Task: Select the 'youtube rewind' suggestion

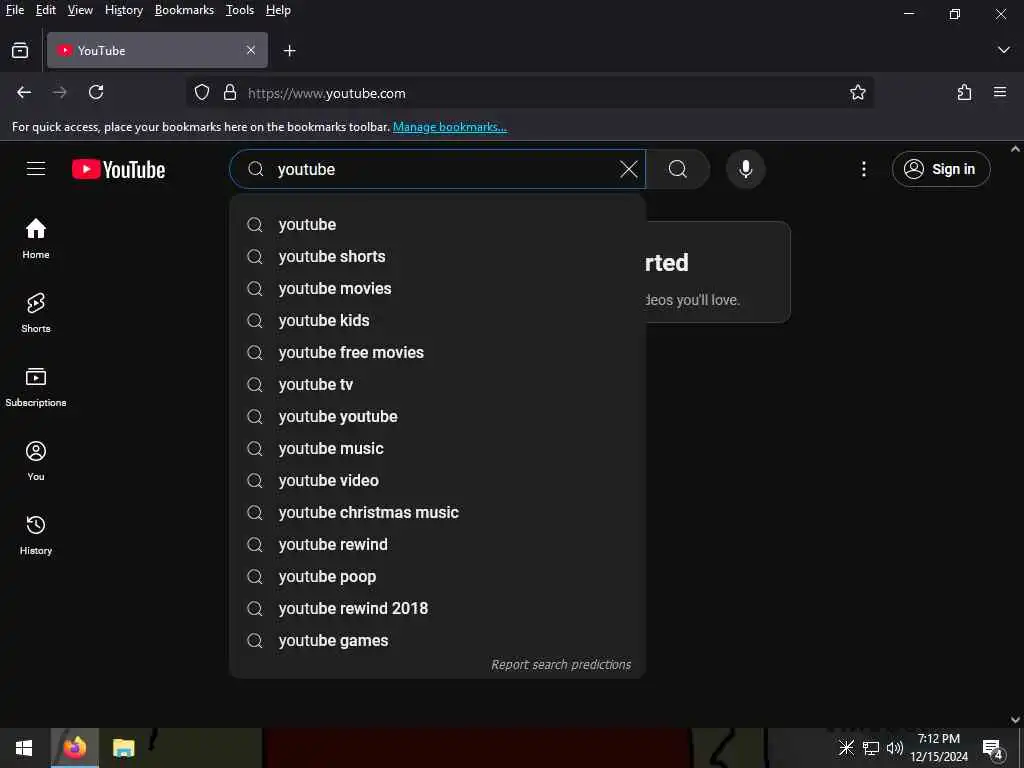Action: tap(438, 545)
